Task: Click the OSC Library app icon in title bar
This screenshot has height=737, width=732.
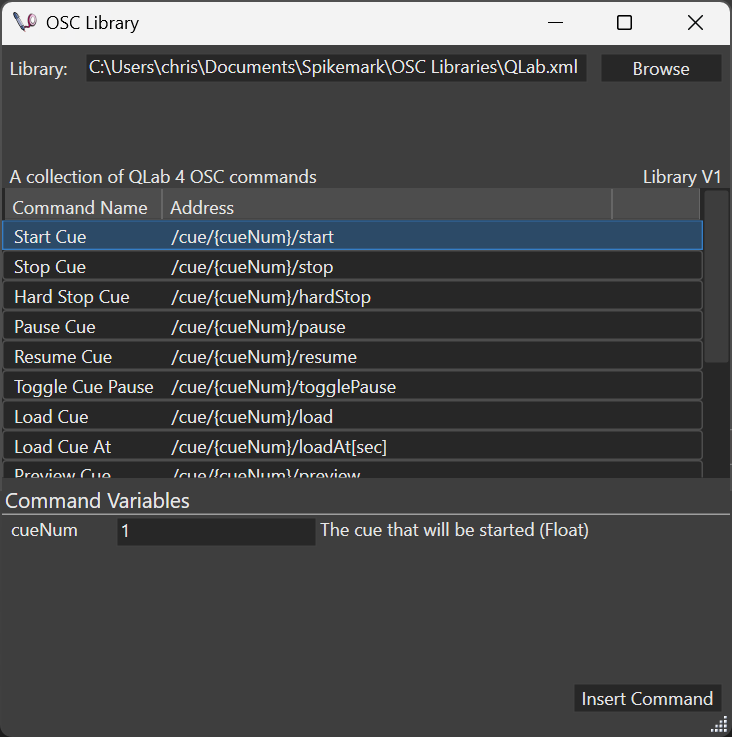Action: (25, 22)
